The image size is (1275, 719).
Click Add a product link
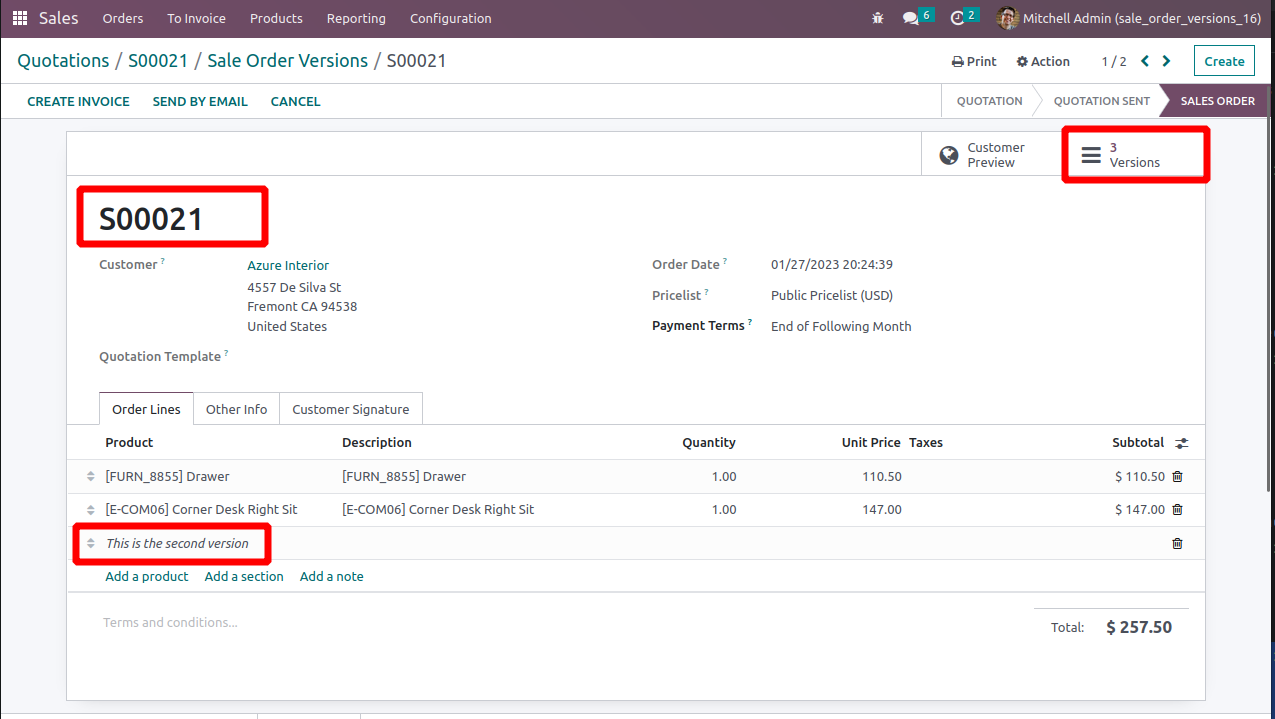tap(147, 576)
